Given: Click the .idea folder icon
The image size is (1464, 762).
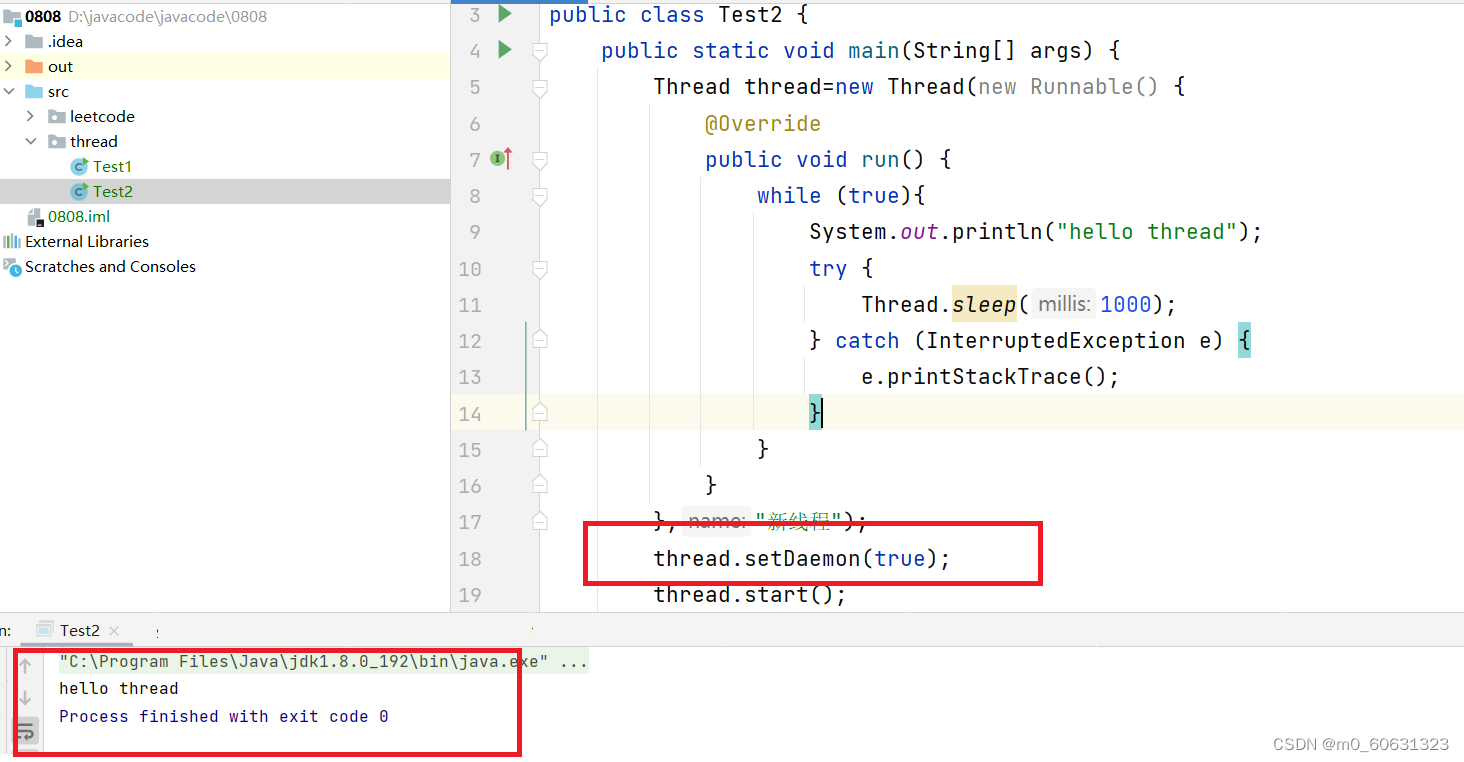Looking at the screenshot, I should 35,41.
